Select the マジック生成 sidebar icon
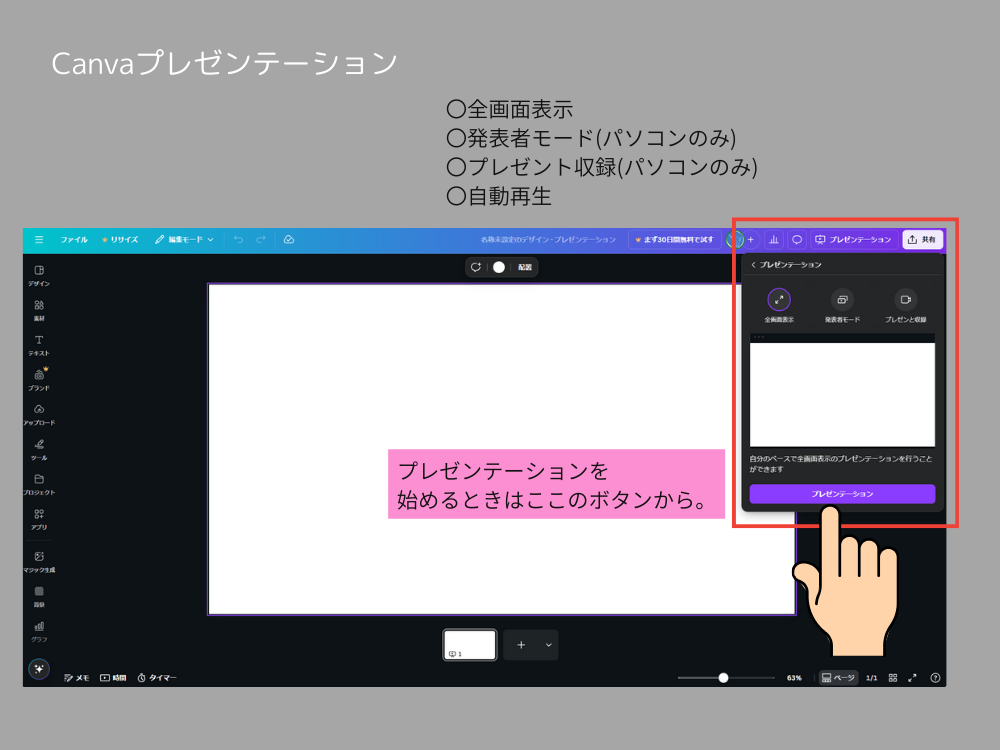This screenshot has width=1000, height=750. pos(38,560)
